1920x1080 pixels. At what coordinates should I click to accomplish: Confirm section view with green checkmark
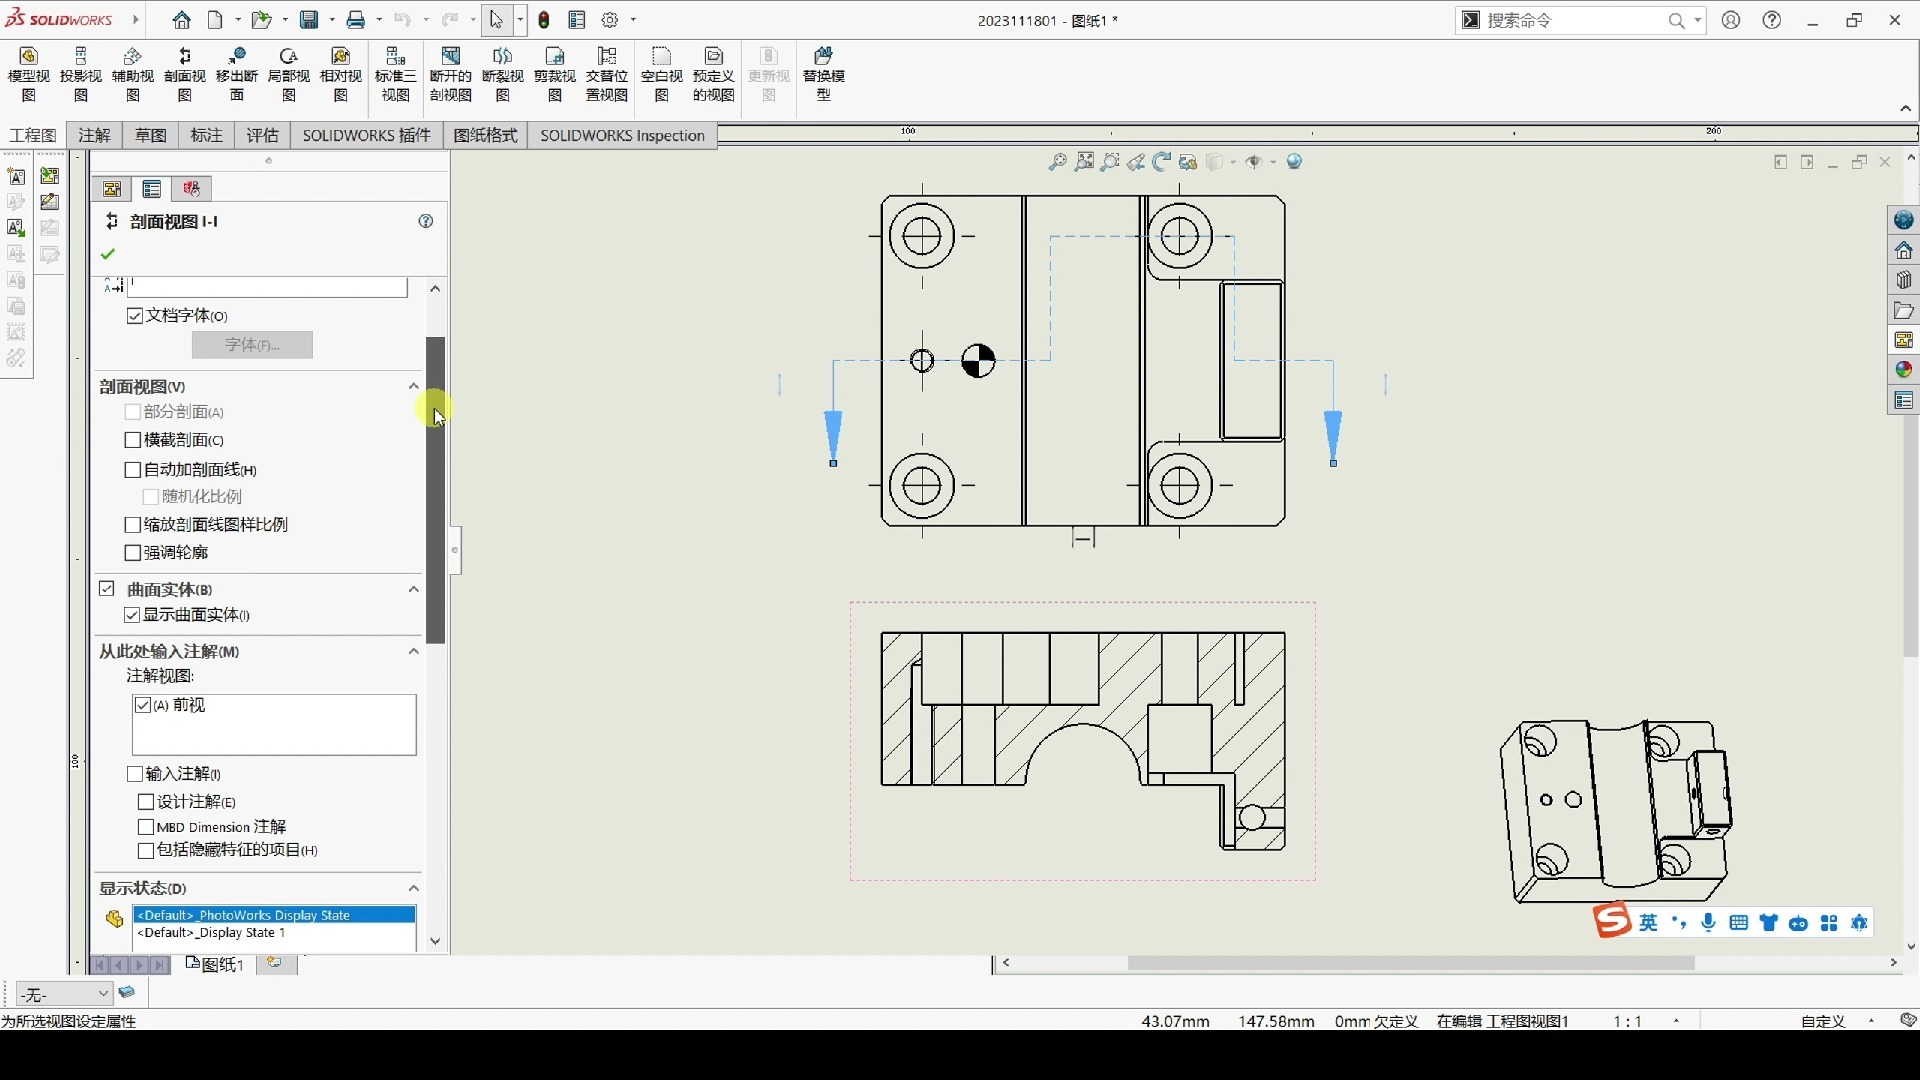(x=108, y=254)
